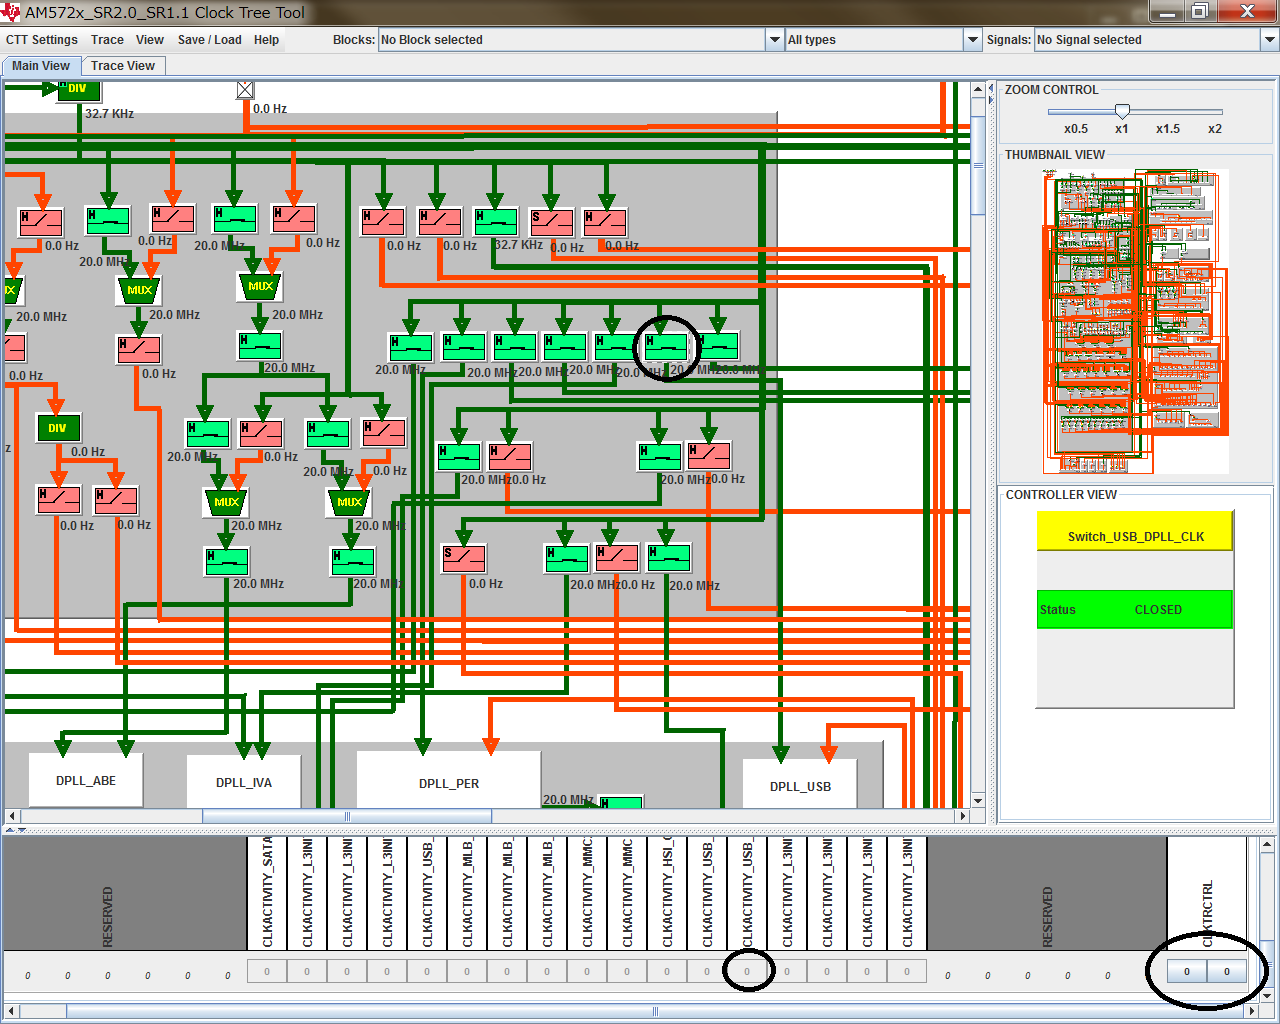This screenshot has height=1024, width=1280.
Task: Click the crossed-out box icon at diagram top
Action: (245, 90)
